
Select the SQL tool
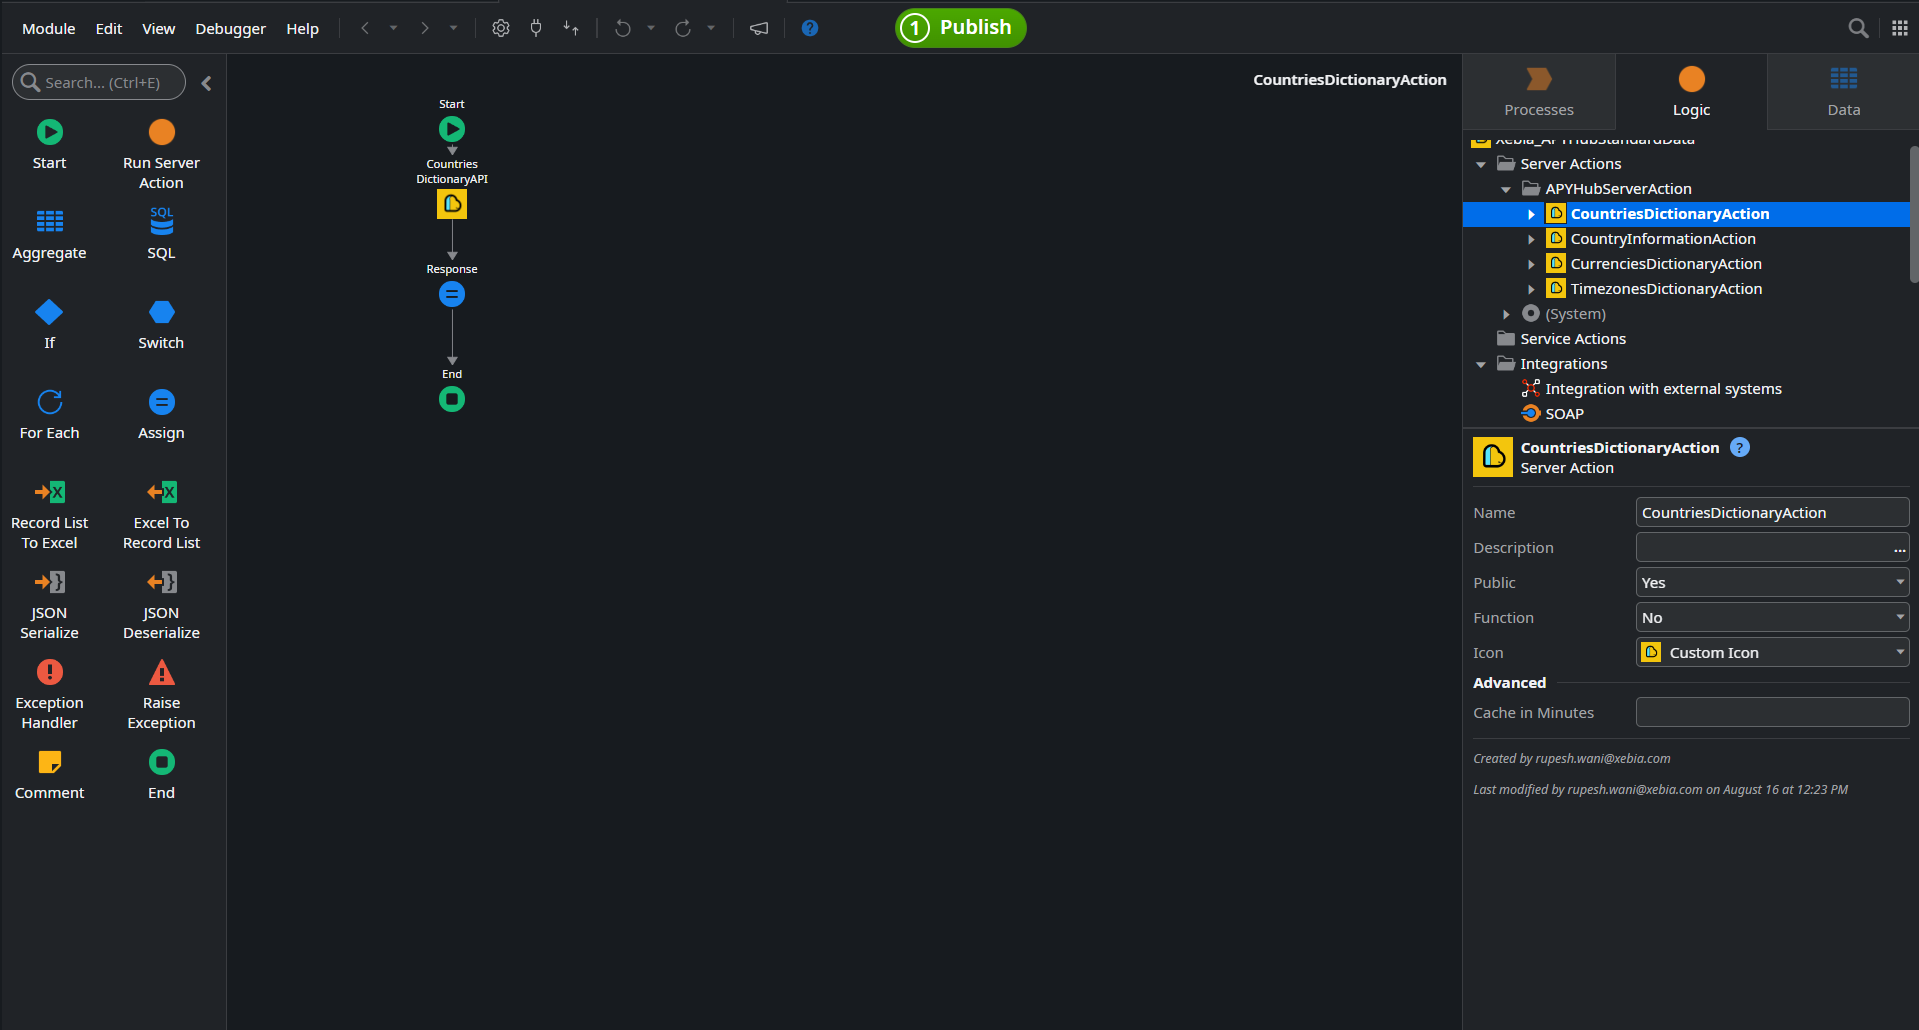161,234
